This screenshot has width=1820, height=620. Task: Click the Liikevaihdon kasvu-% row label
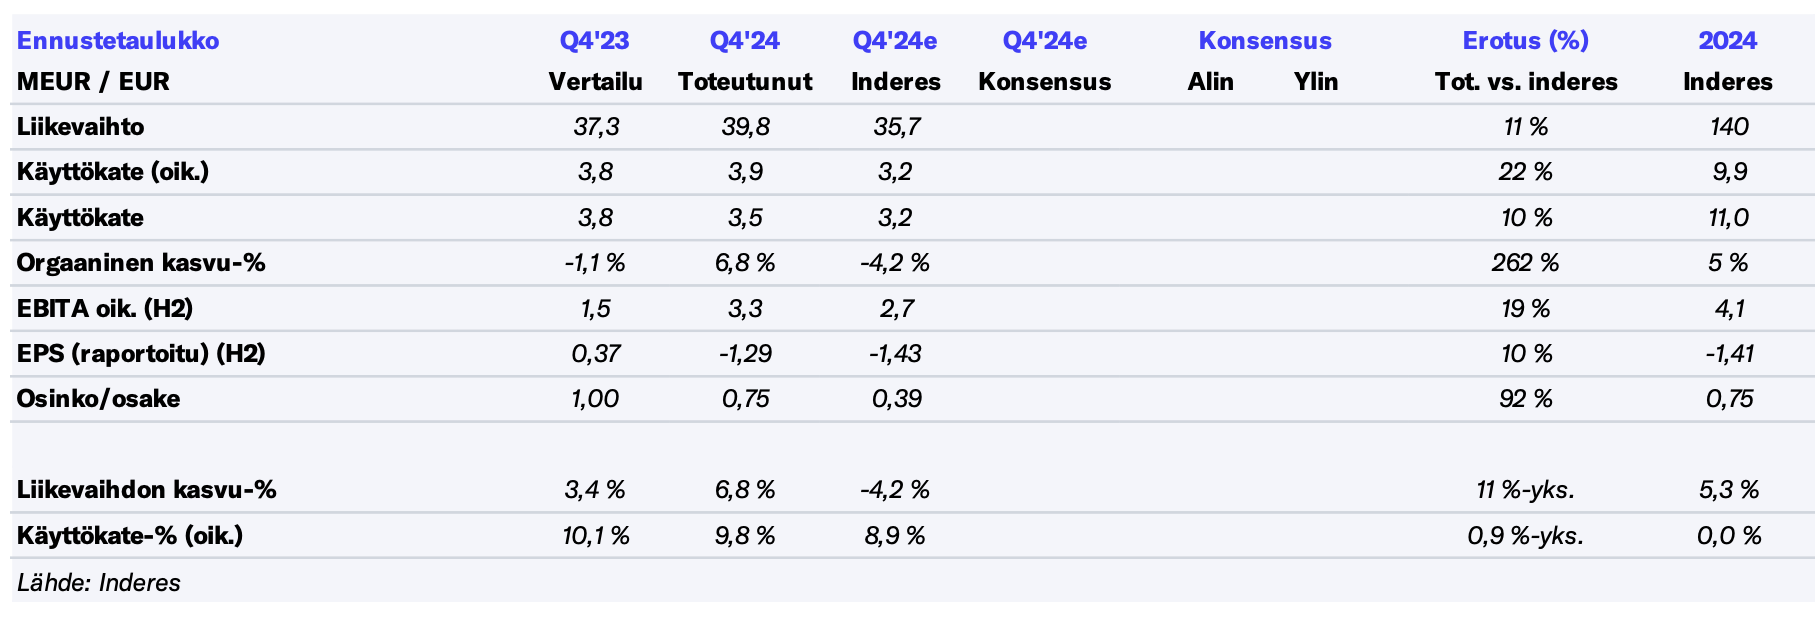click(x=147, y=490)
